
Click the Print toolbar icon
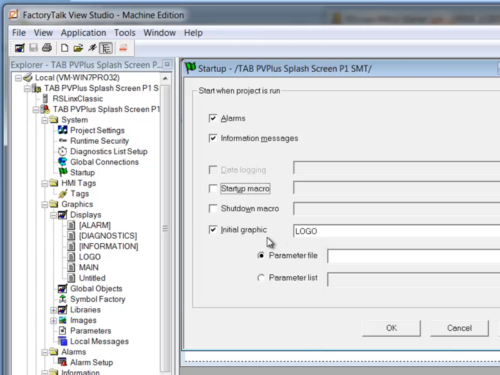pos(47,48)
